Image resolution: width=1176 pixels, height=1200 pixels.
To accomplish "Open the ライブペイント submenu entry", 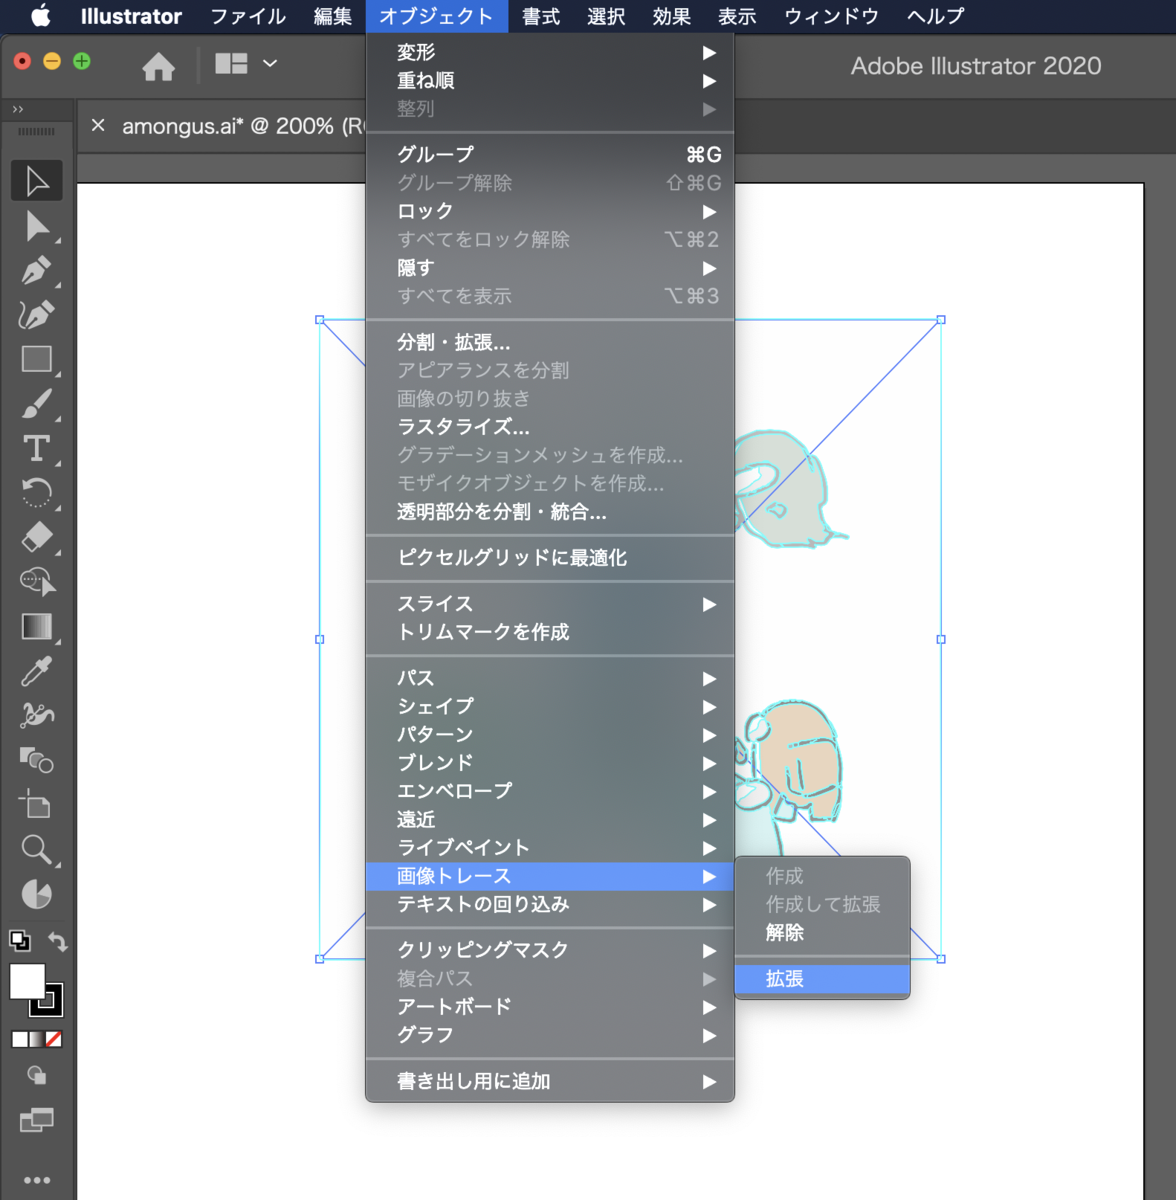I will tap(550, 848).
